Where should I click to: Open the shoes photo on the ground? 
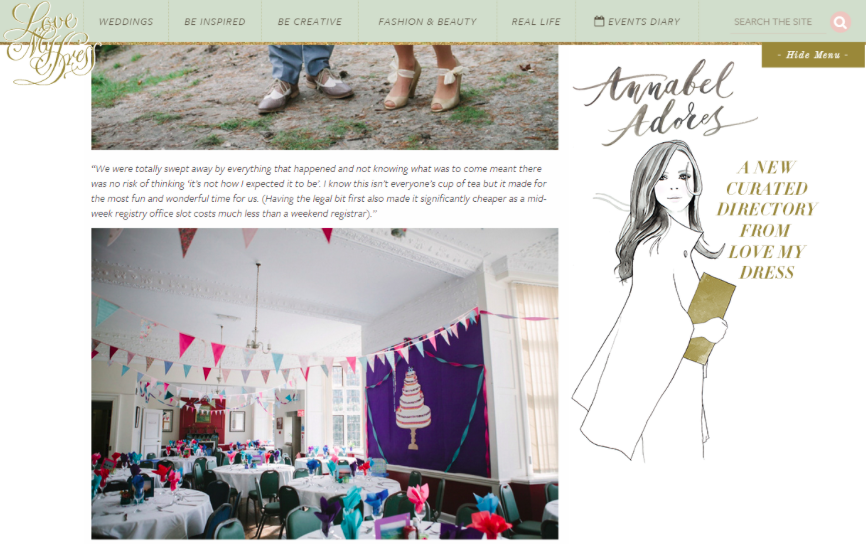(325, 97)
